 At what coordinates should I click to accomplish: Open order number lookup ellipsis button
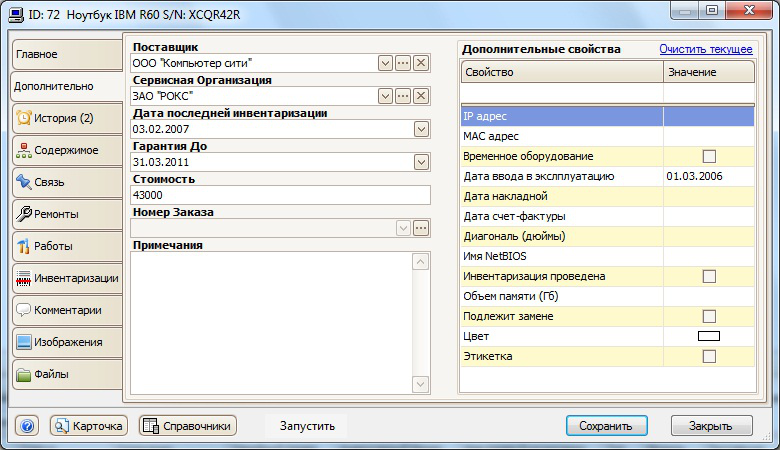[421, 228]
